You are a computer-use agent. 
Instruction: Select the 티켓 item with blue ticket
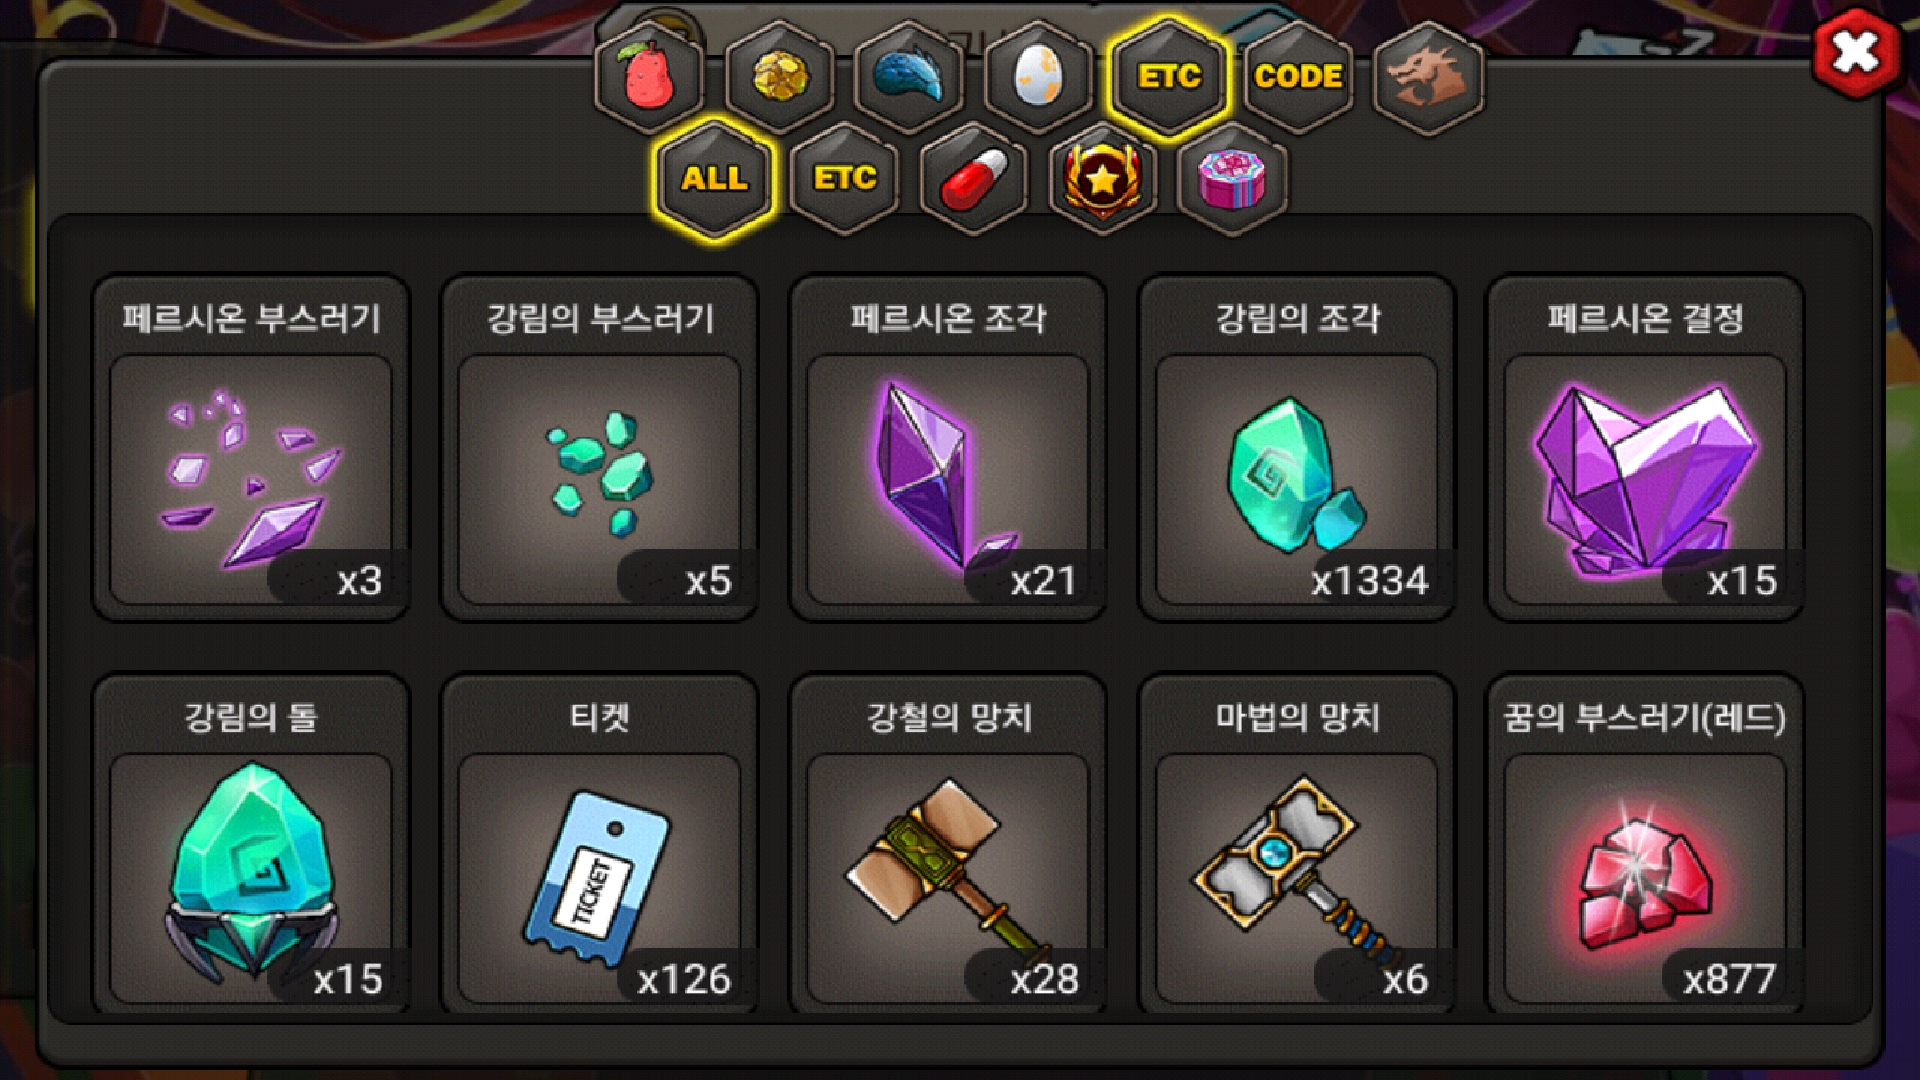pos(599,845)
